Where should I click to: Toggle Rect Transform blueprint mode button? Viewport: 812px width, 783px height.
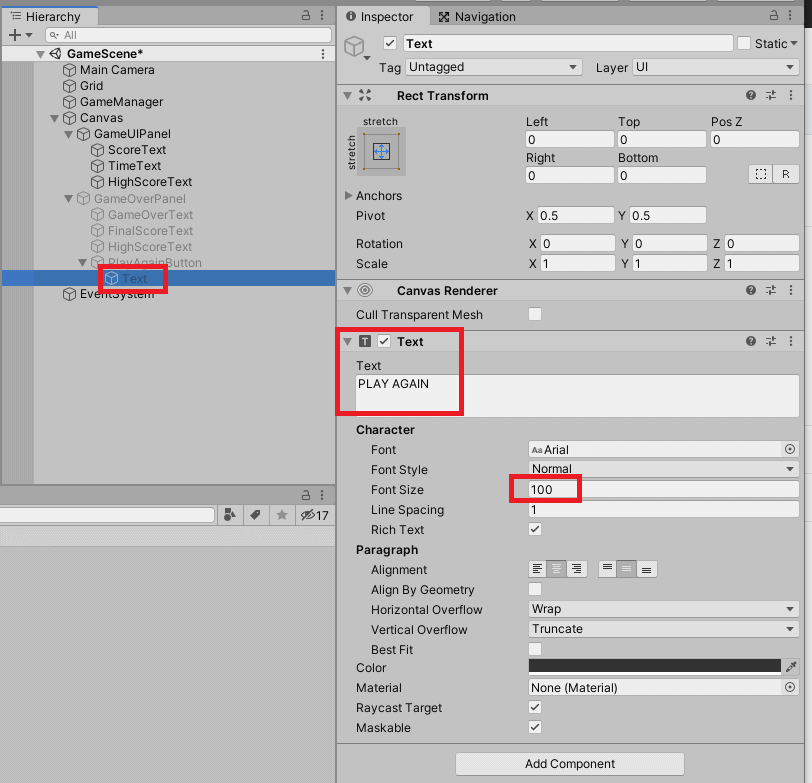(x=761, y=174)
